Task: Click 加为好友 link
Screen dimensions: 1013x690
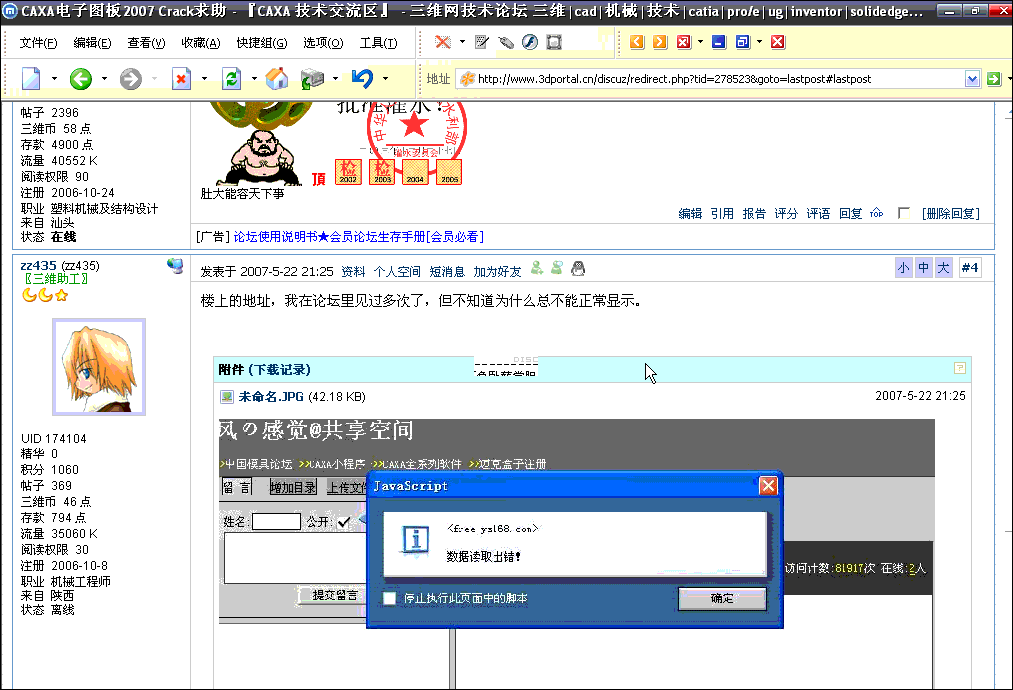Action: point(497,271)
